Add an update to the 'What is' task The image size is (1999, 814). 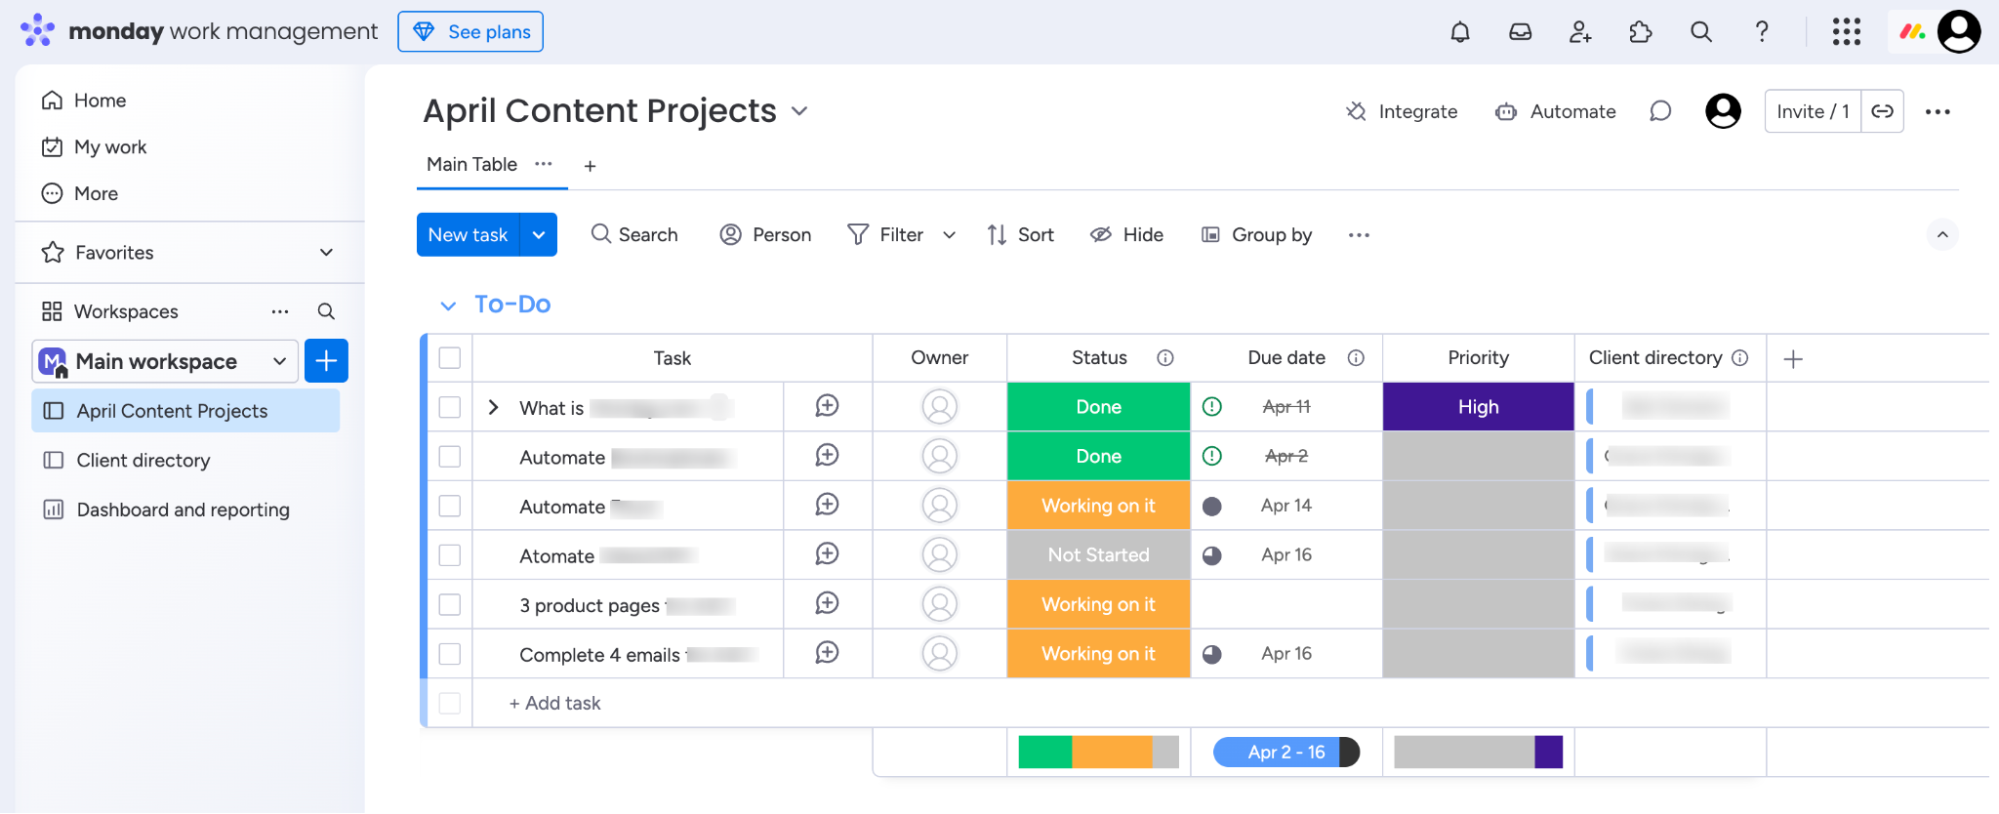point(827,406)
